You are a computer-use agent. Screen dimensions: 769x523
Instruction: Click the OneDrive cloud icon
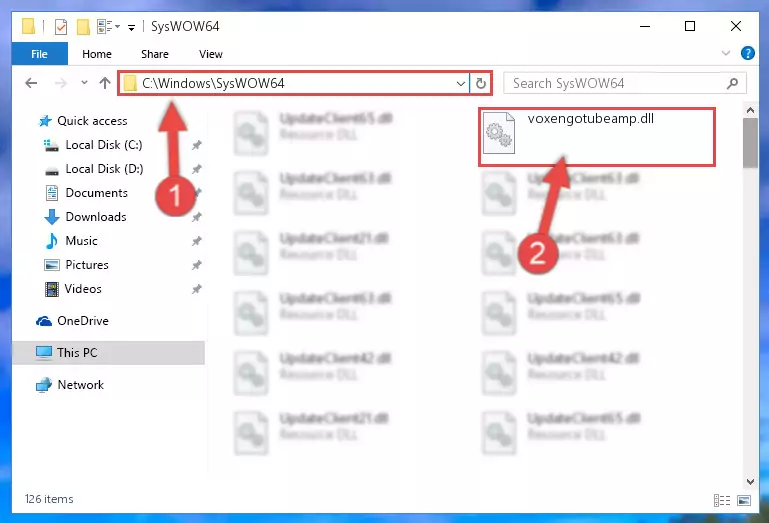44,321
